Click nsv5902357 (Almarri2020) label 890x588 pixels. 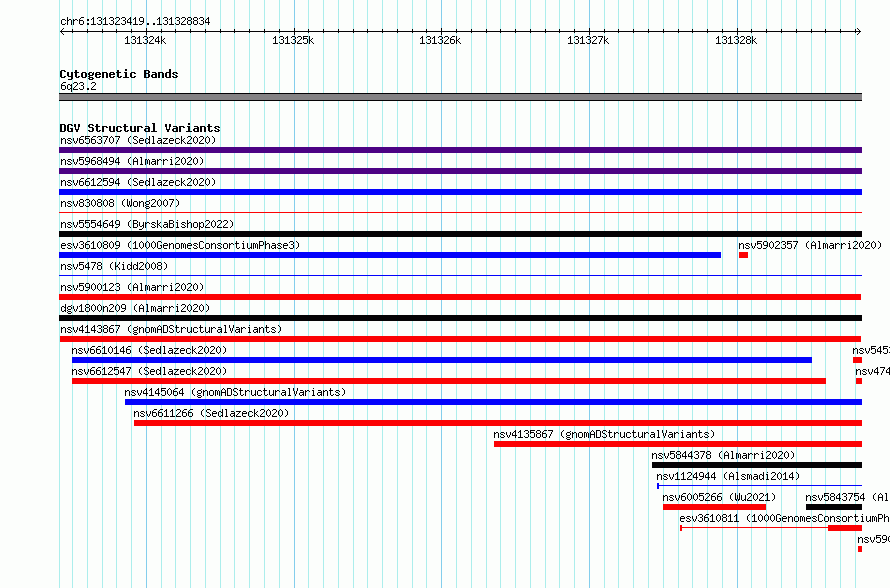810,245
